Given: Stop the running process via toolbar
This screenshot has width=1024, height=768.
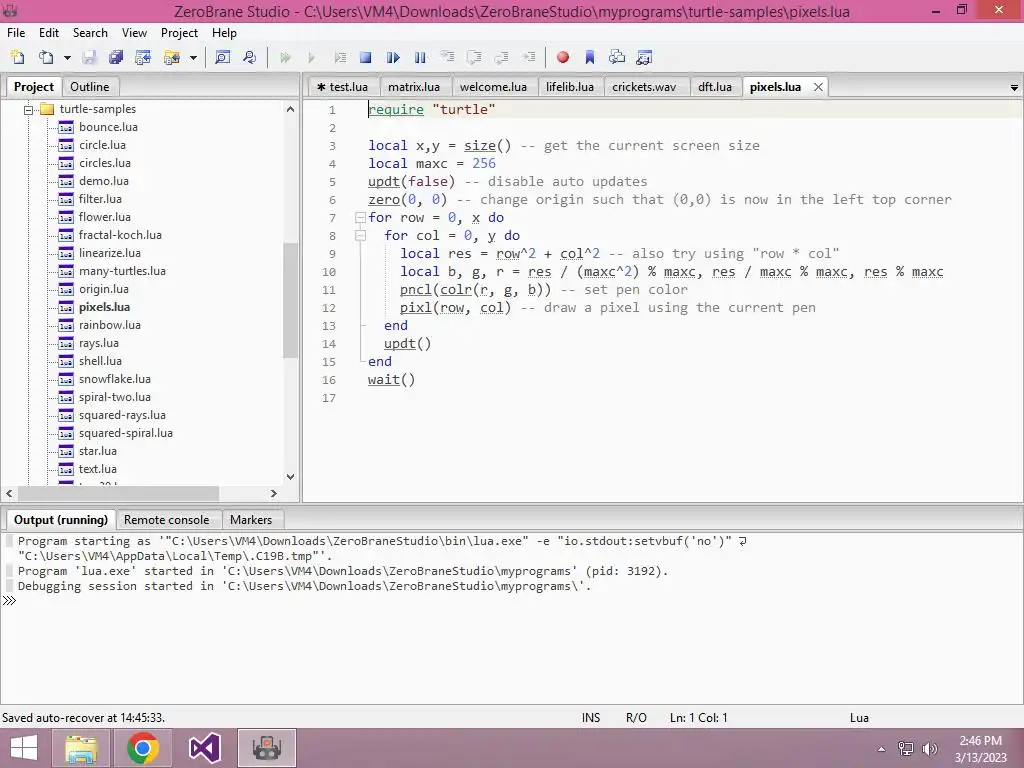Looking at the screenshot, I should (x=366, y=57).
